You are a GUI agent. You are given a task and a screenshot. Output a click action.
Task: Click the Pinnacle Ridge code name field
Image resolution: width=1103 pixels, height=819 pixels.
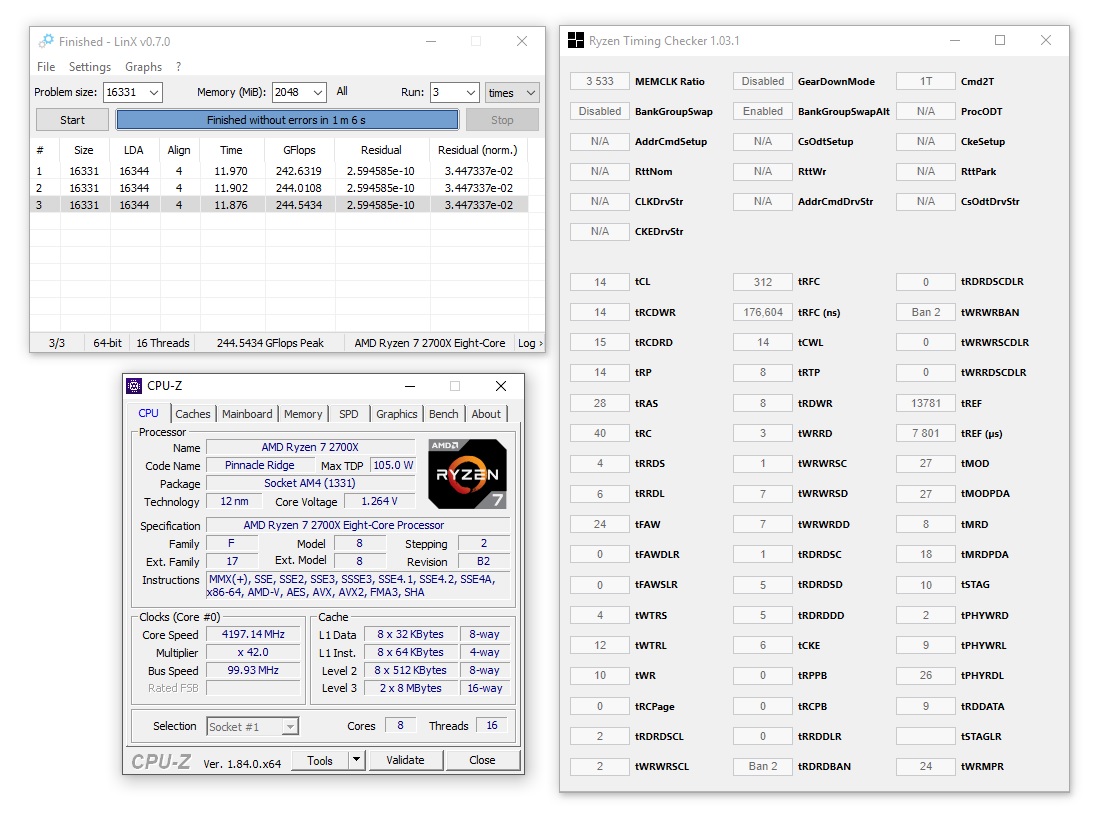pyautogui.click(x=260, y=465)
